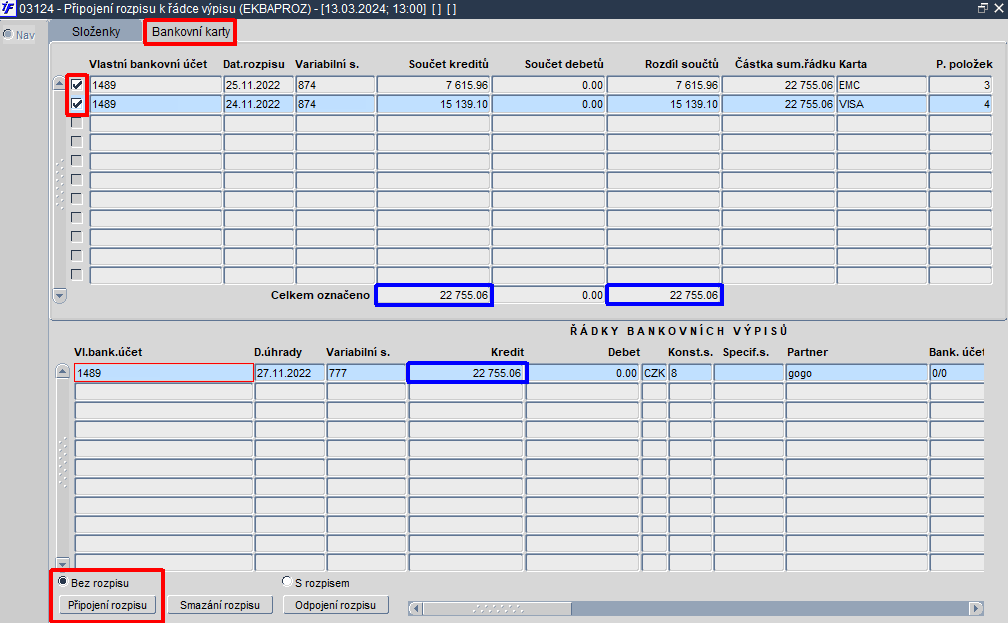
Task: Click the Vl.bank.účet field containing 1489
Action: [164, 373]
